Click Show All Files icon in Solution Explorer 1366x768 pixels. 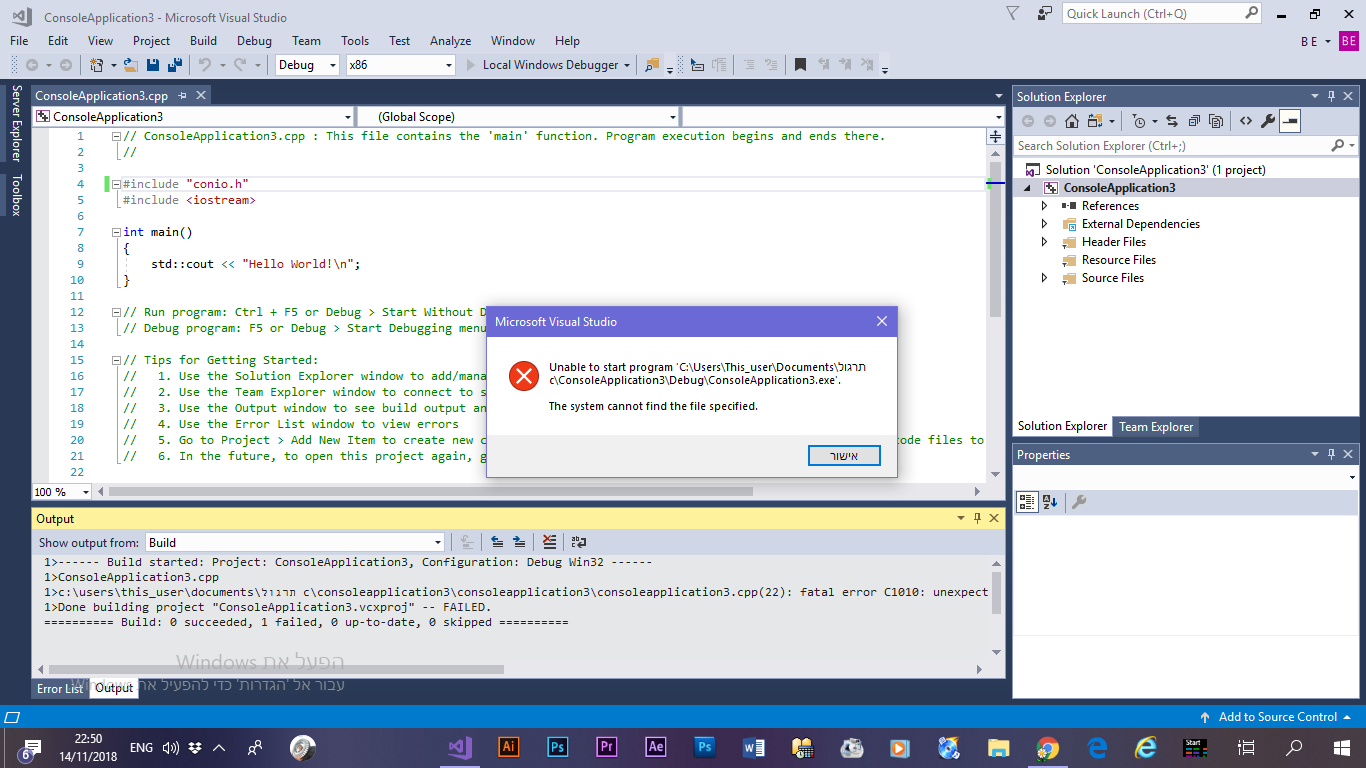[x=1216, y=121]
